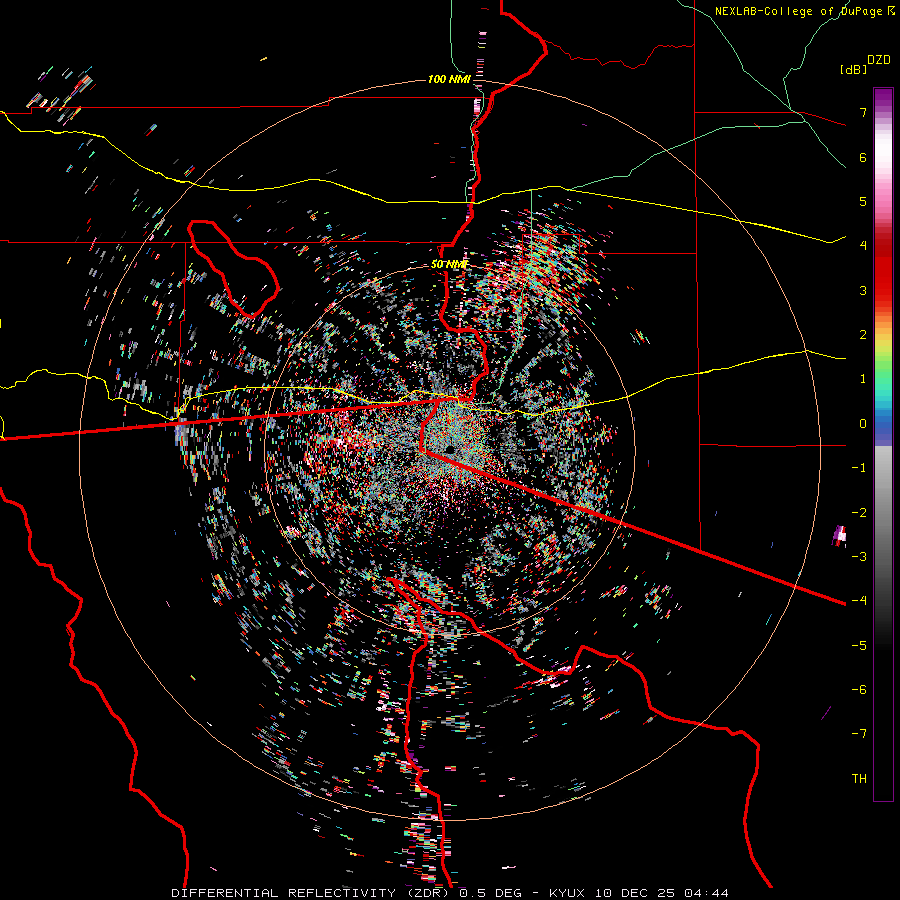Click the "04:44" timestamp
This screenshot has height=900, width=900.
pos(707,893)
